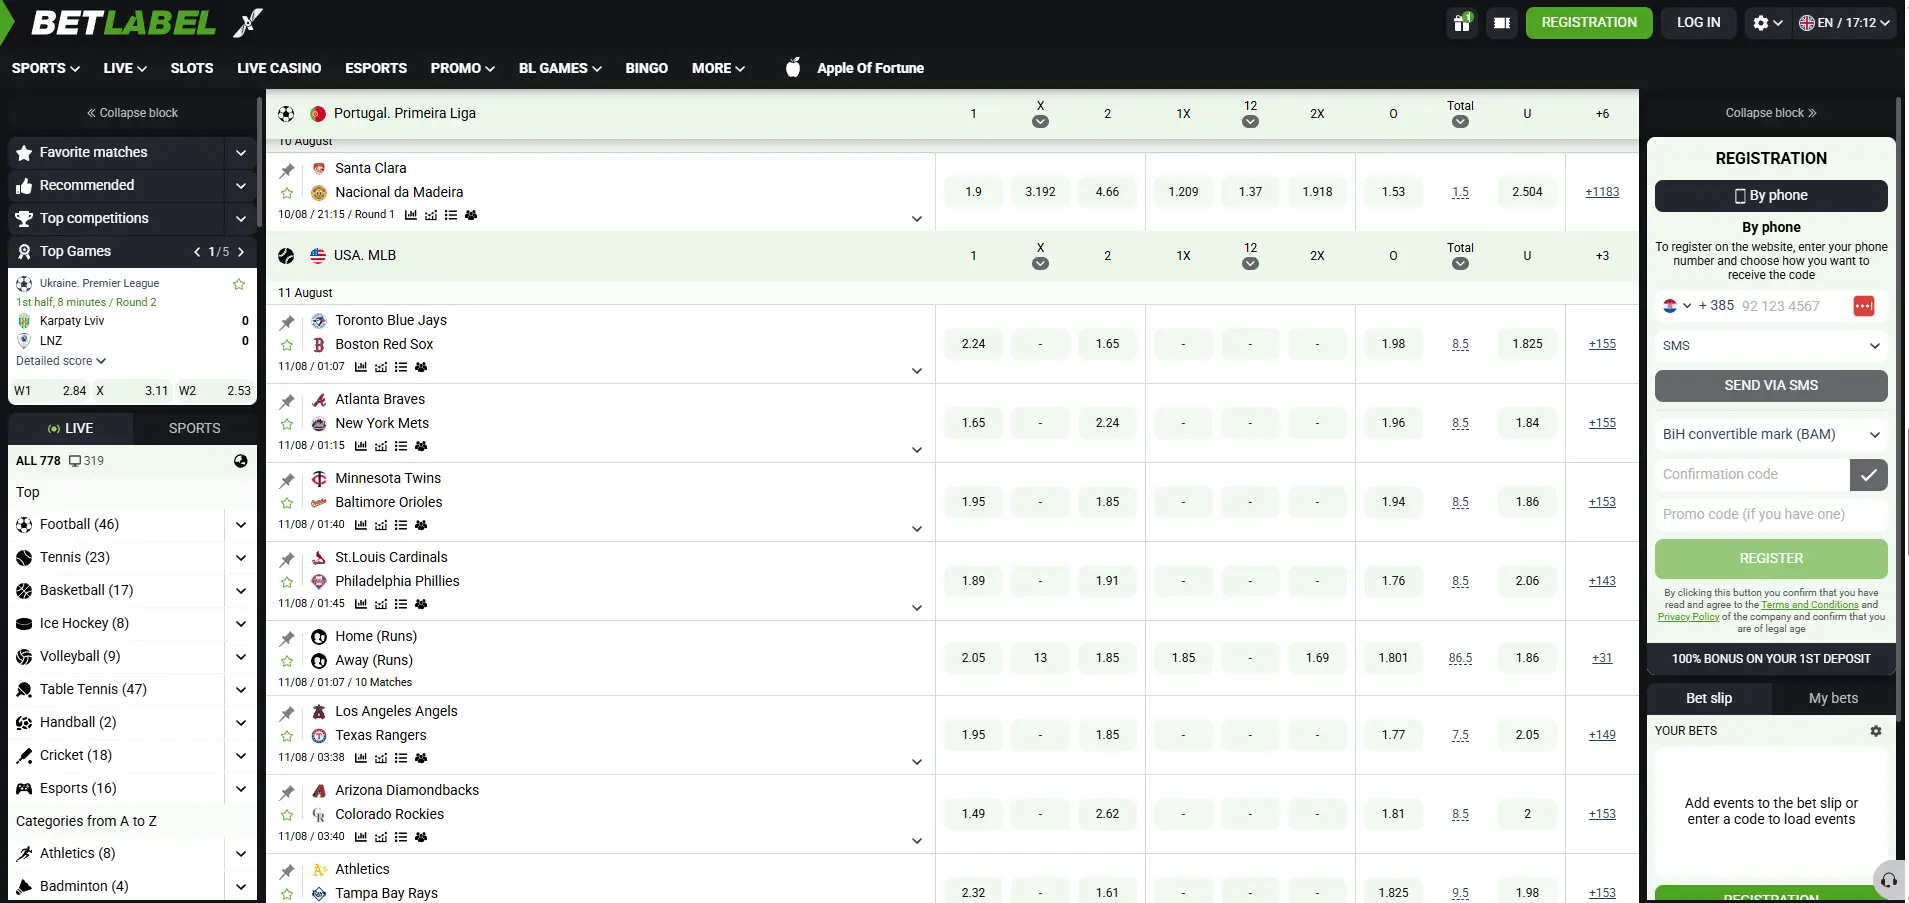Open the LIVE CASINO menu item

279,68
